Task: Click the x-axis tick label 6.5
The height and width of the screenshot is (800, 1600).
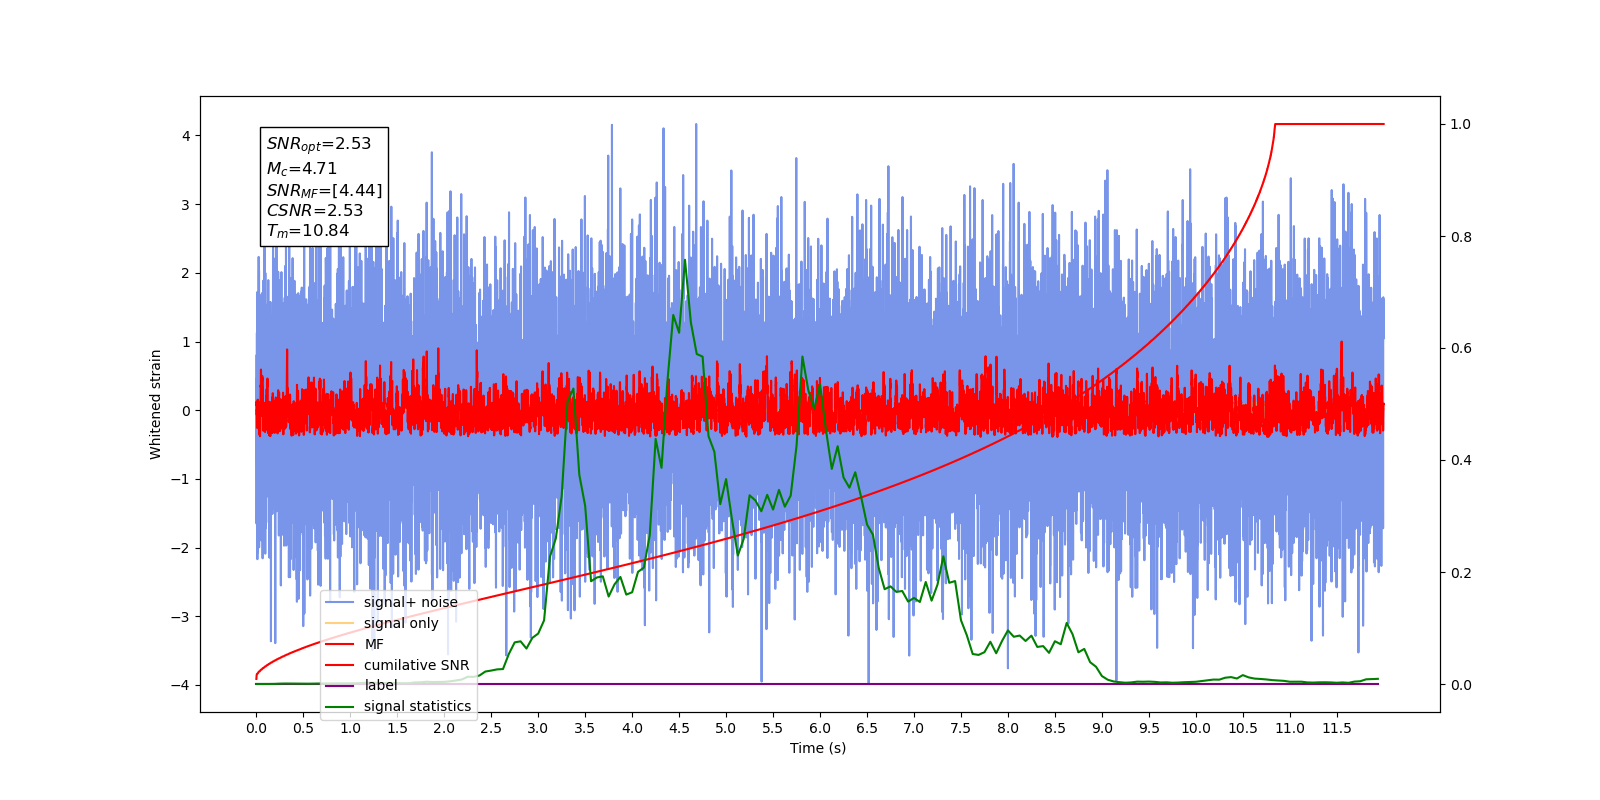Action: pyautogui.click(x=867, y=728)
